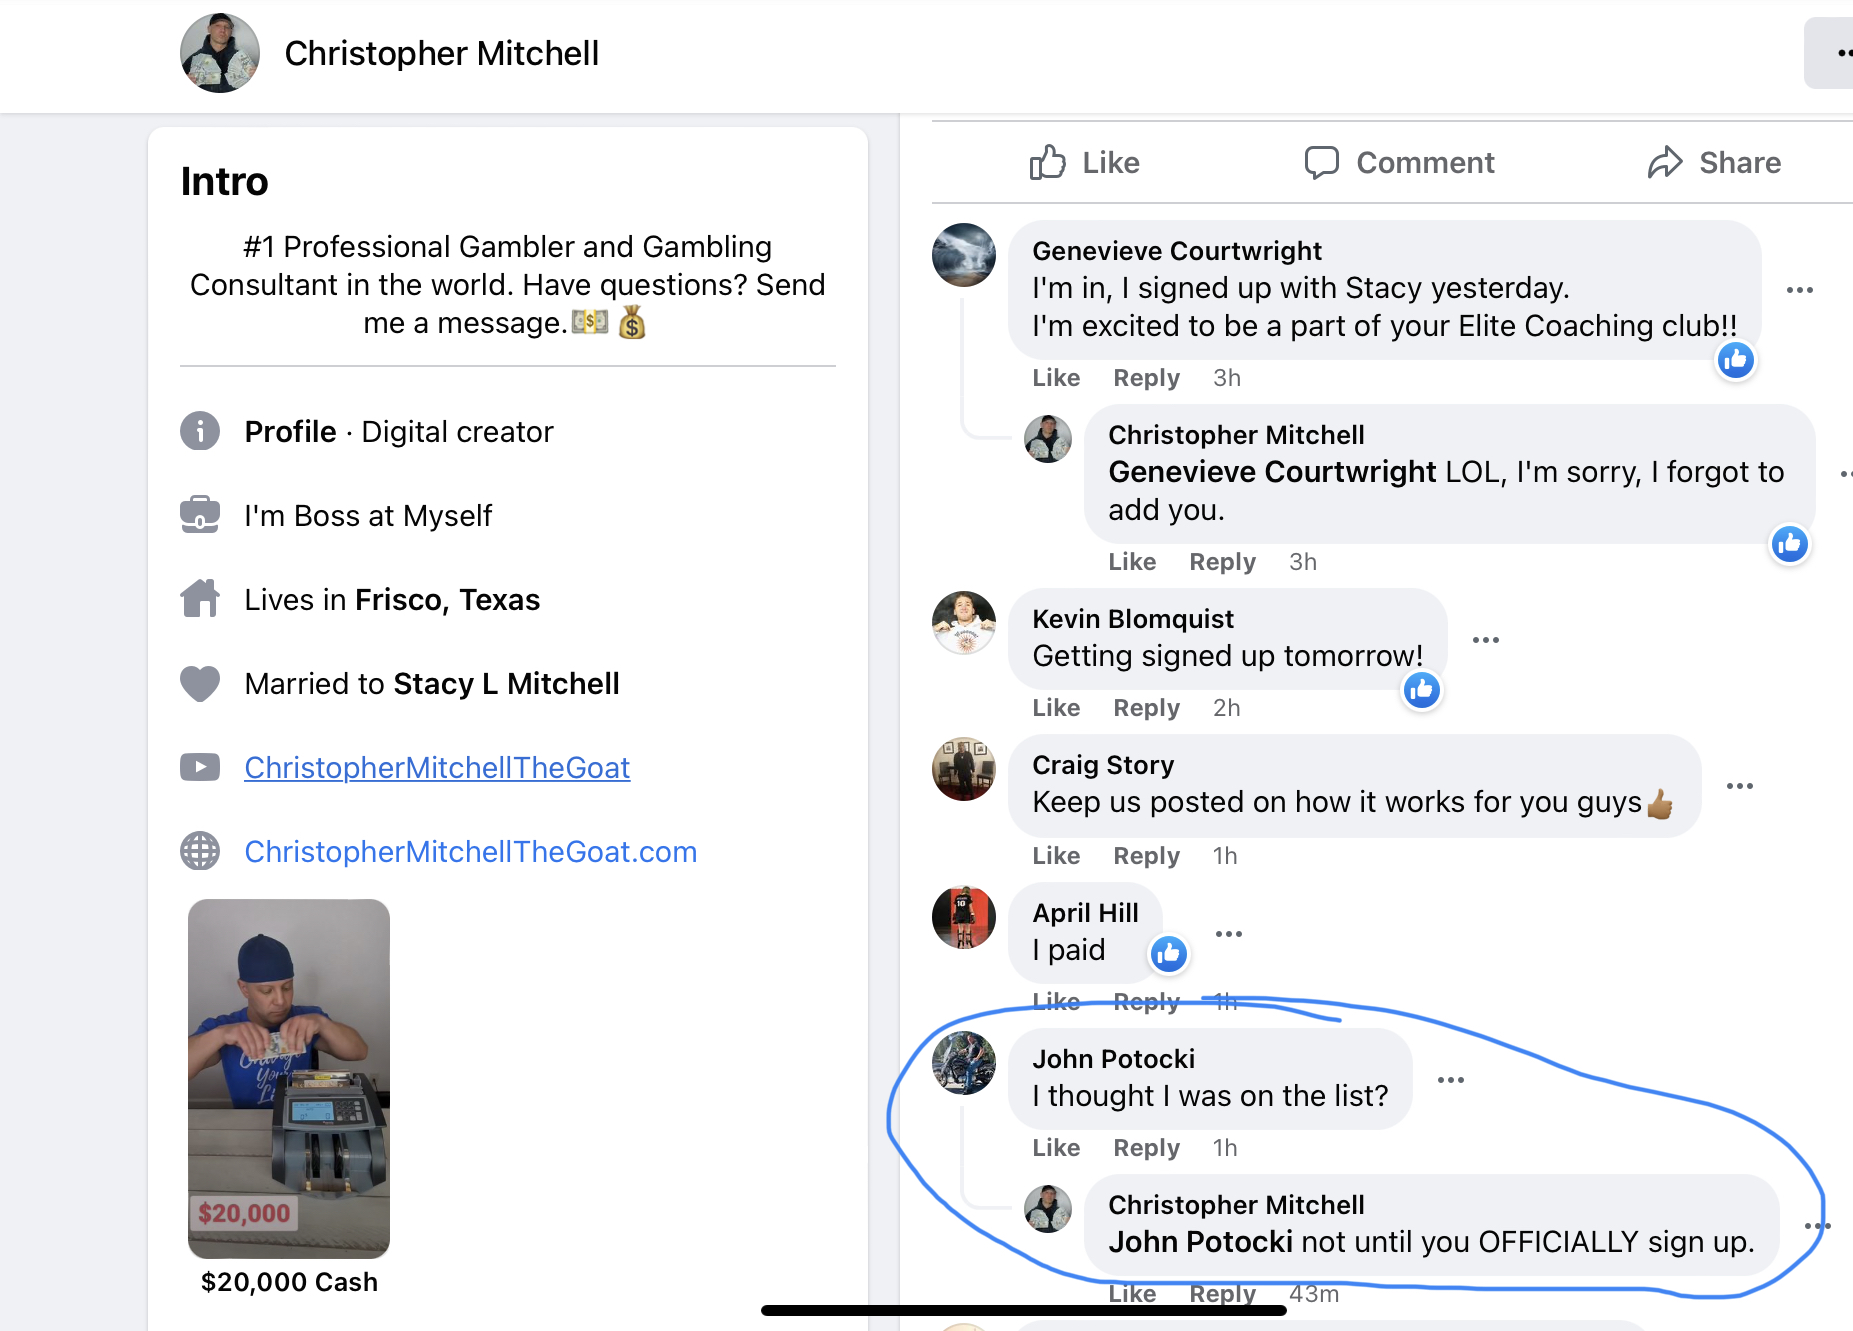Like John Potocki's comment
1853x1331 pixels.
1056,1148
